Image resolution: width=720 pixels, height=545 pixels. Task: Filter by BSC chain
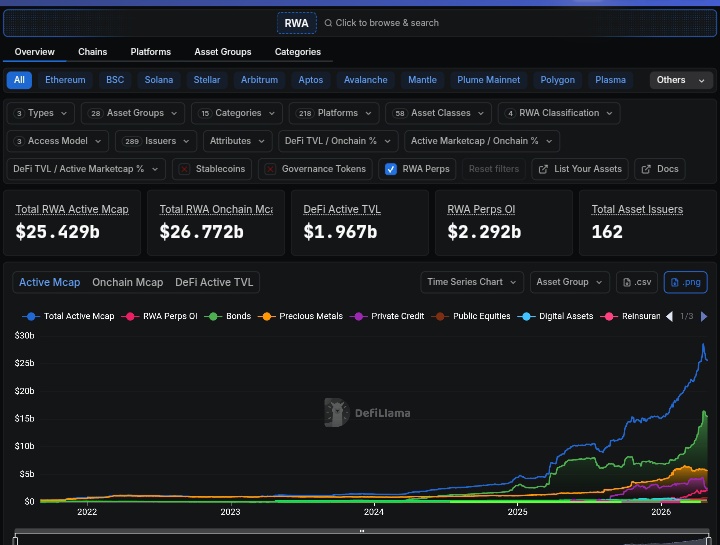point(115,80)
